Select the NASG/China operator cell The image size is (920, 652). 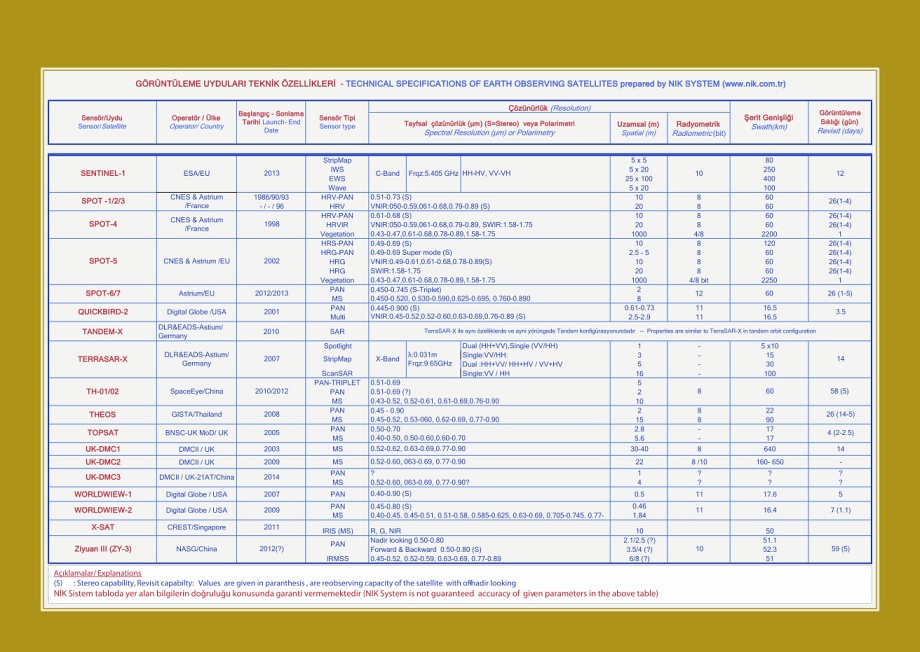197,549
